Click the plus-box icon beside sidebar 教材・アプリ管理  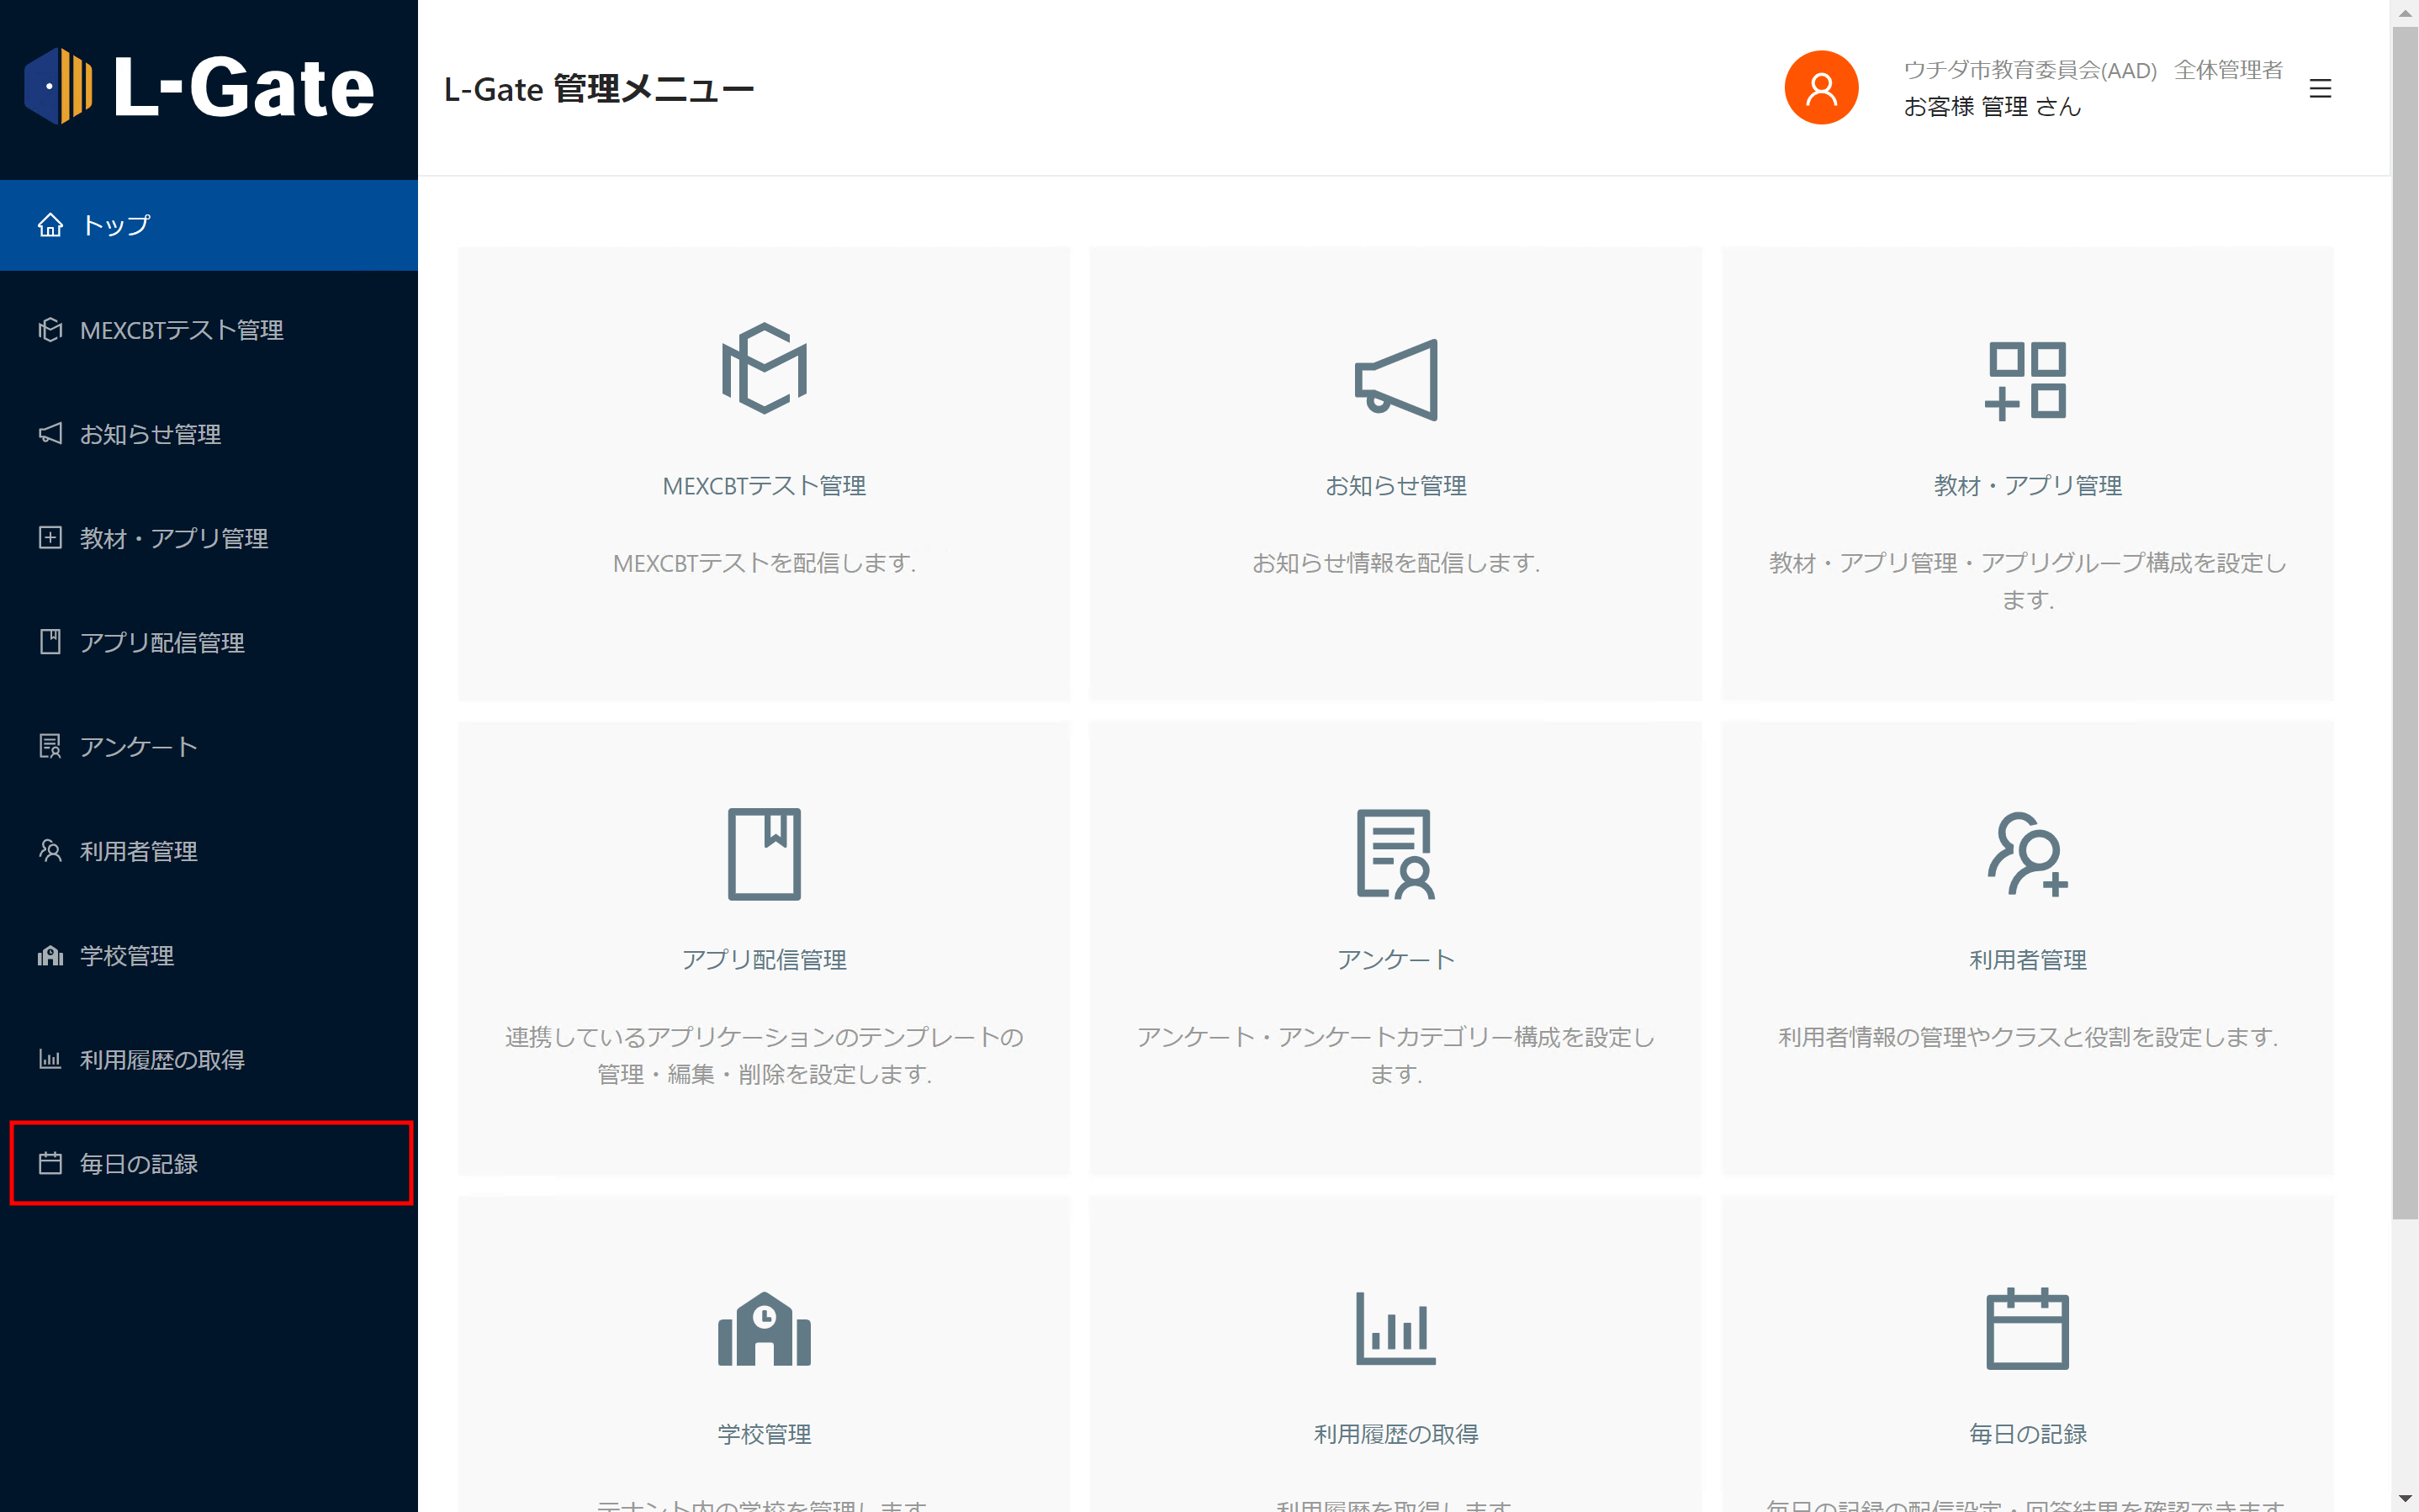click(x=50, y=537)
